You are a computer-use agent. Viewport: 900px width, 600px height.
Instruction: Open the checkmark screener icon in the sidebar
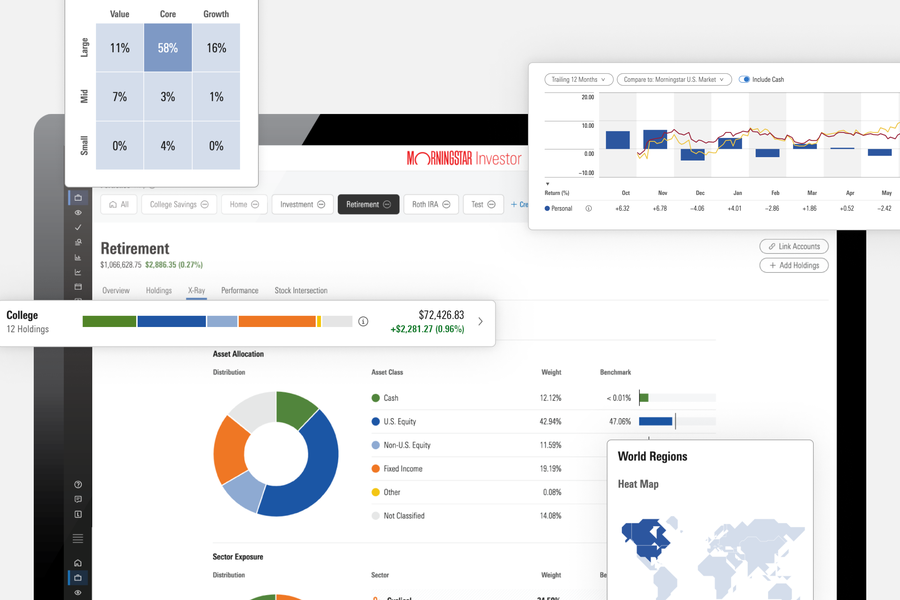tap(79, 227)
